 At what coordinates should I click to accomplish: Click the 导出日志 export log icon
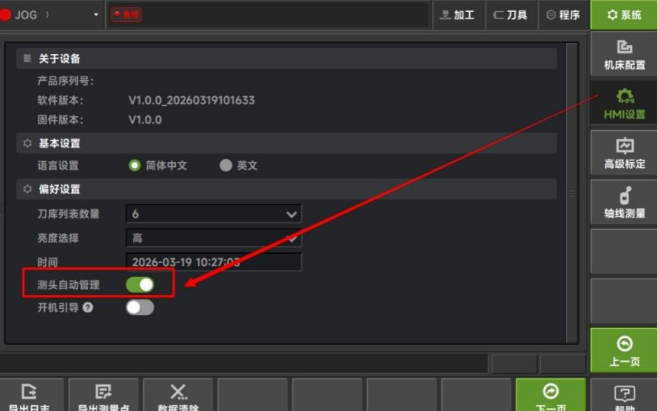click(29, 392)
